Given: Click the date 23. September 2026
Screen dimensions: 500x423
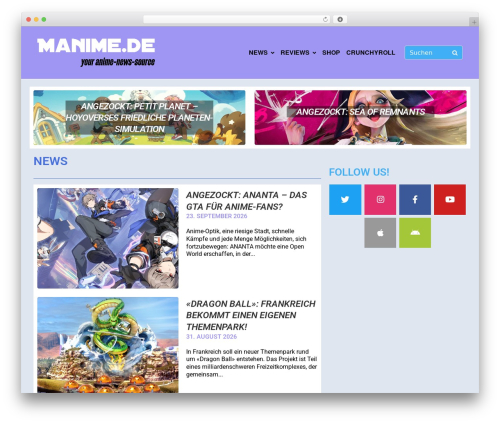Looking at the screenshot, I should pos(217,216).
